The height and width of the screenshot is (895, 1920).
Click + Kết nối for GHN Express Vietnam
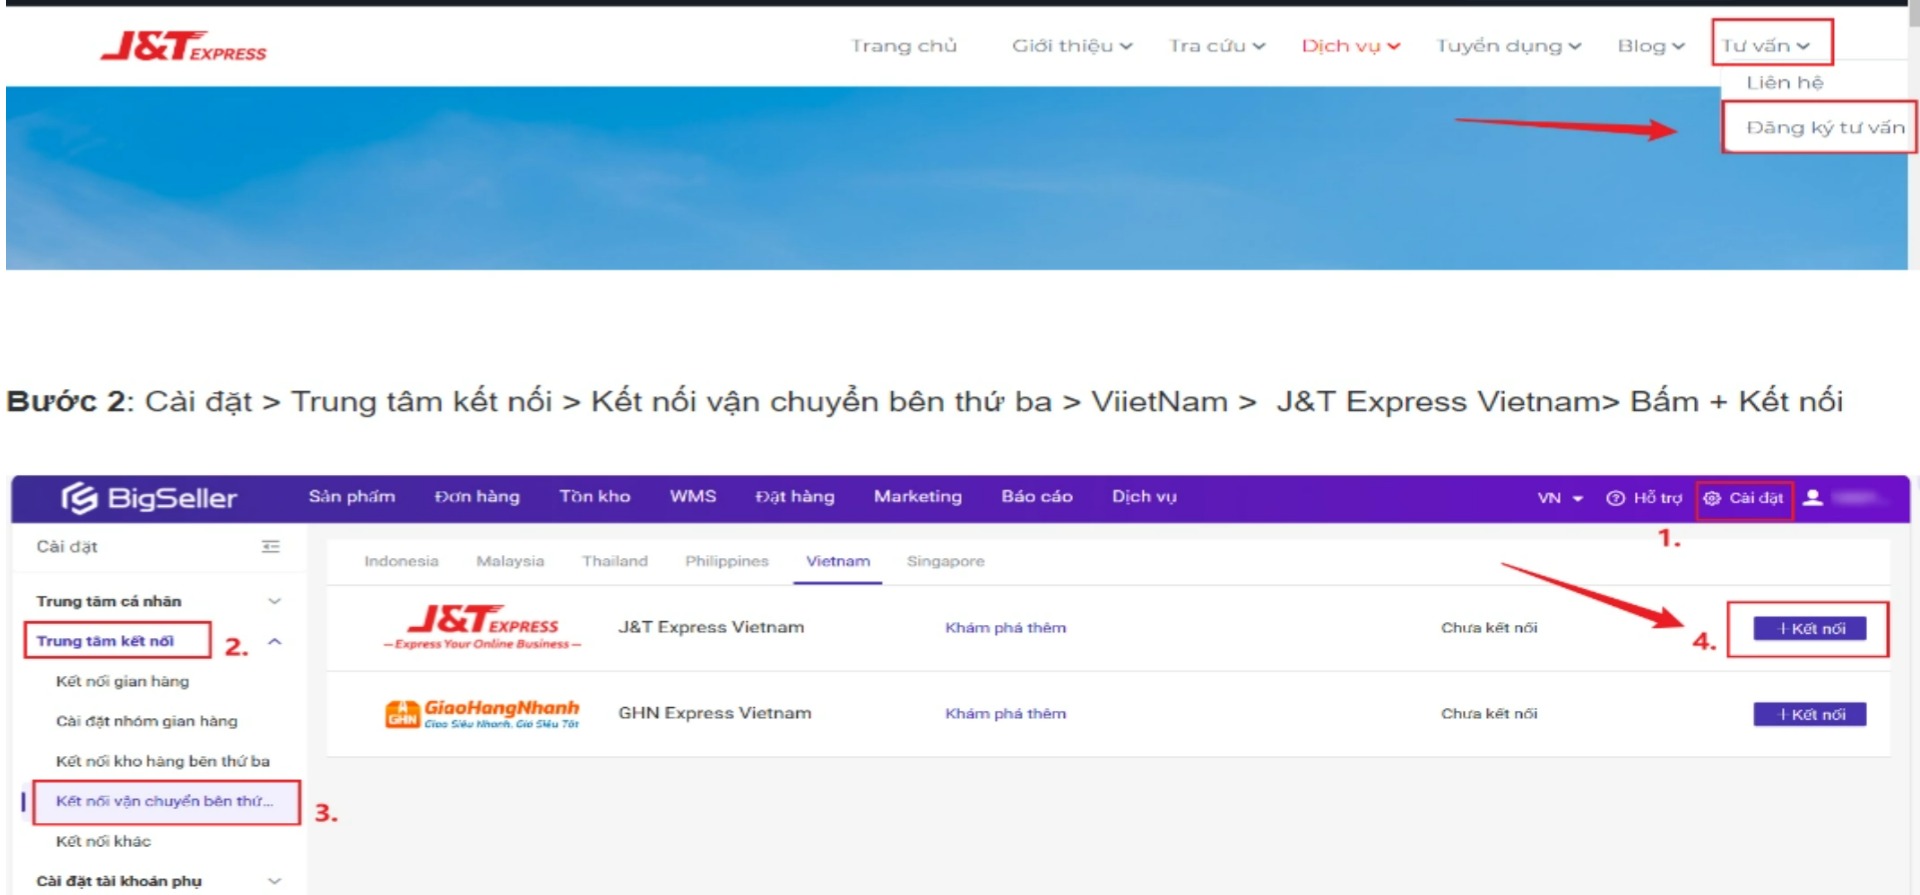1810,714
